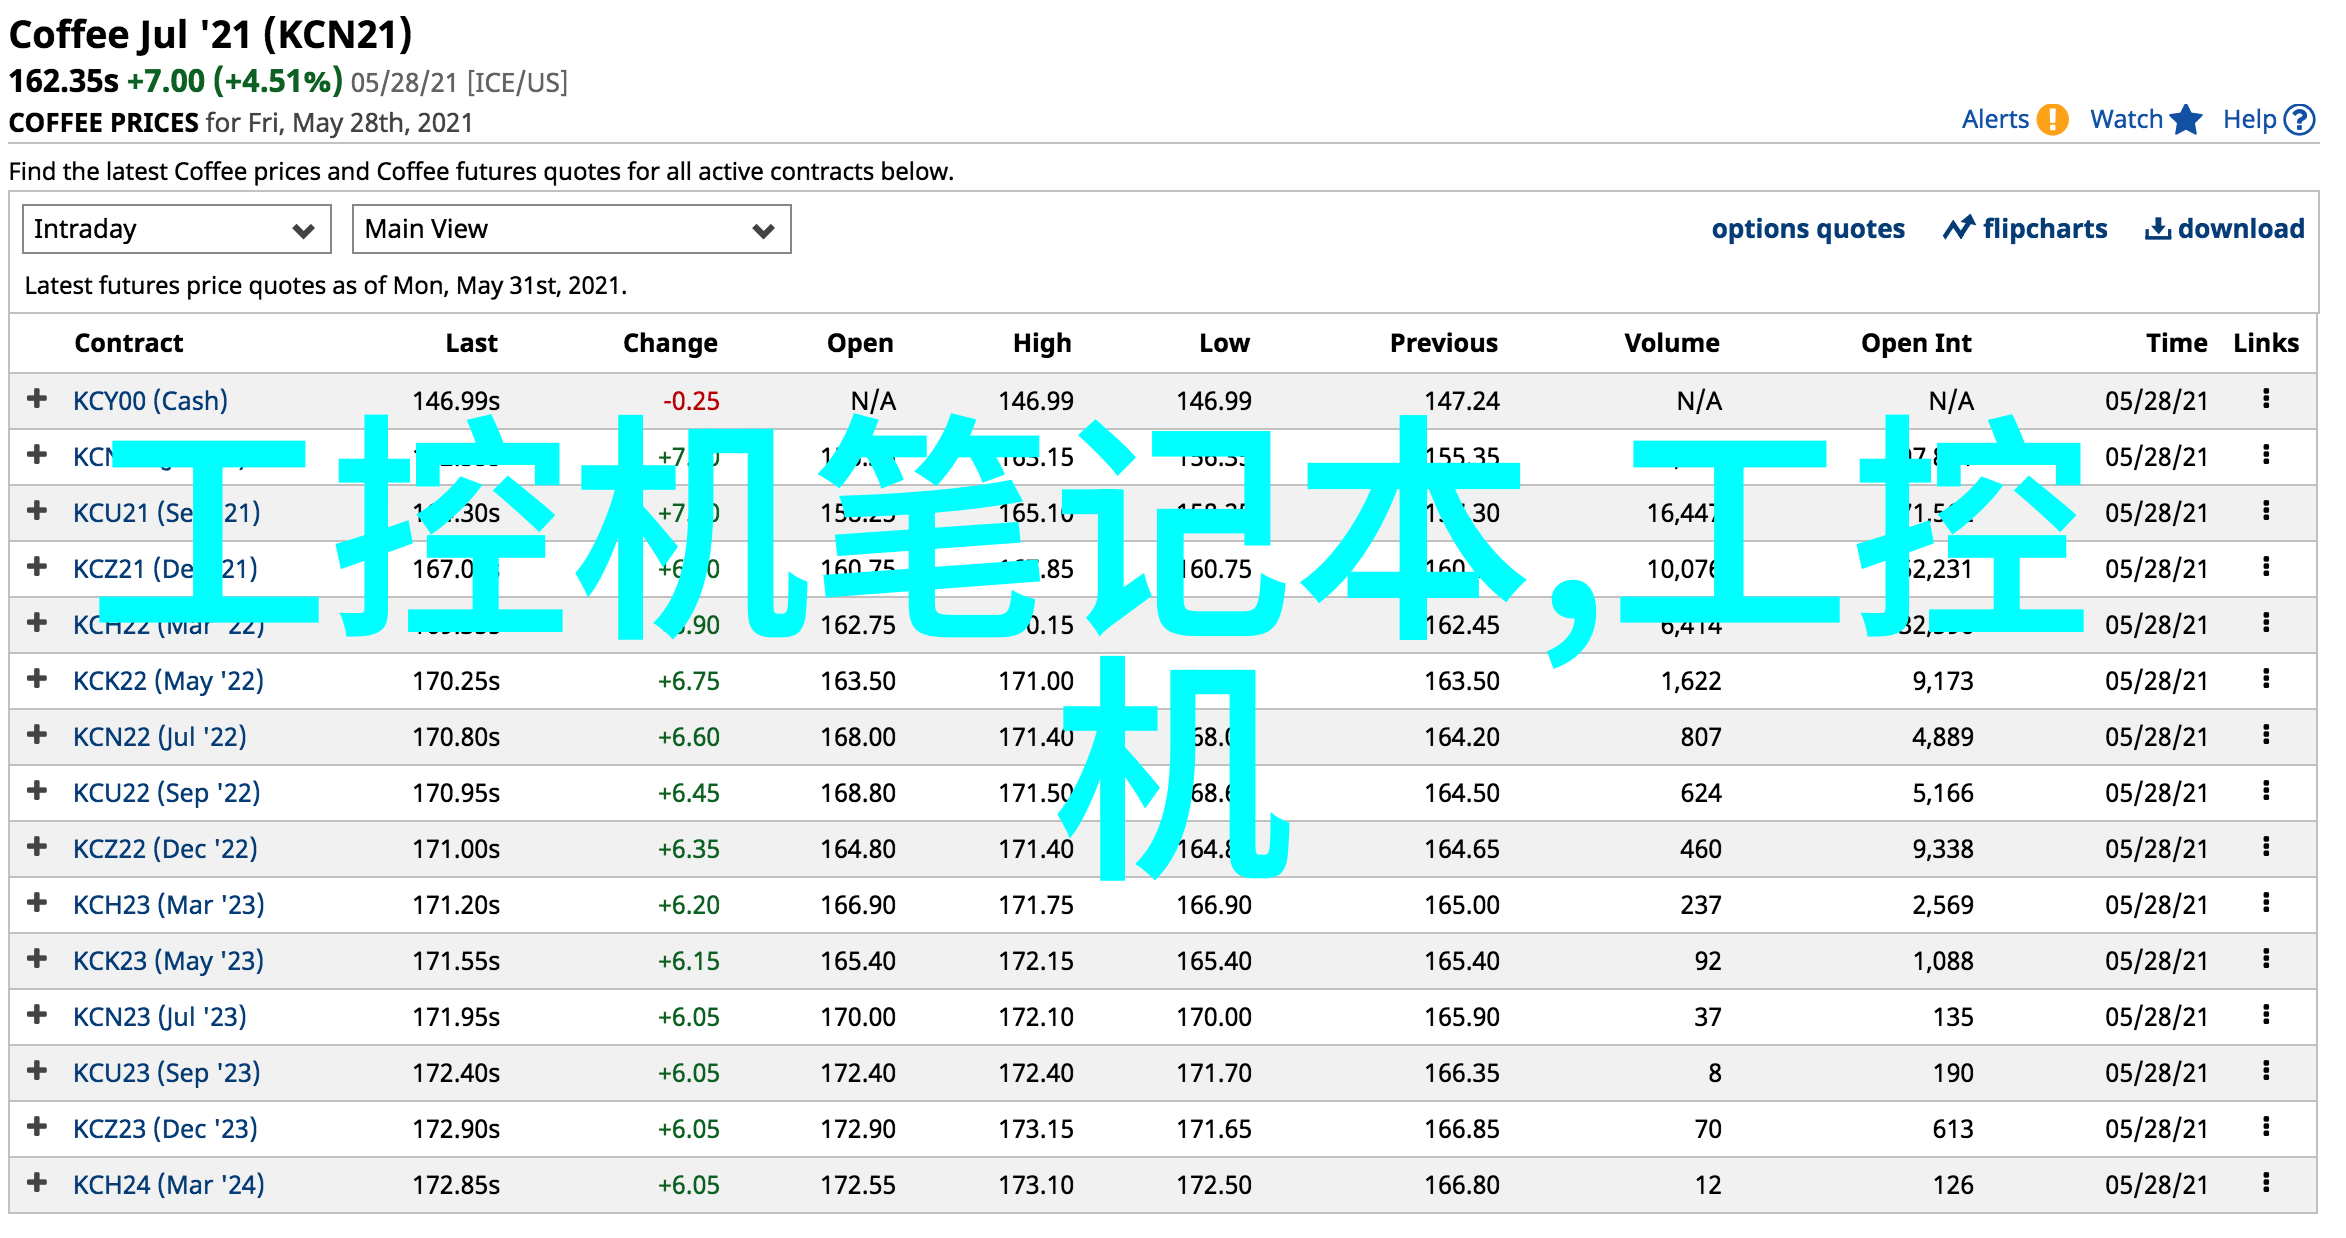2346x1238 pixels.
Task: Open KCU22 (Sep '22) contract link
Action: [x=166, y=793]
